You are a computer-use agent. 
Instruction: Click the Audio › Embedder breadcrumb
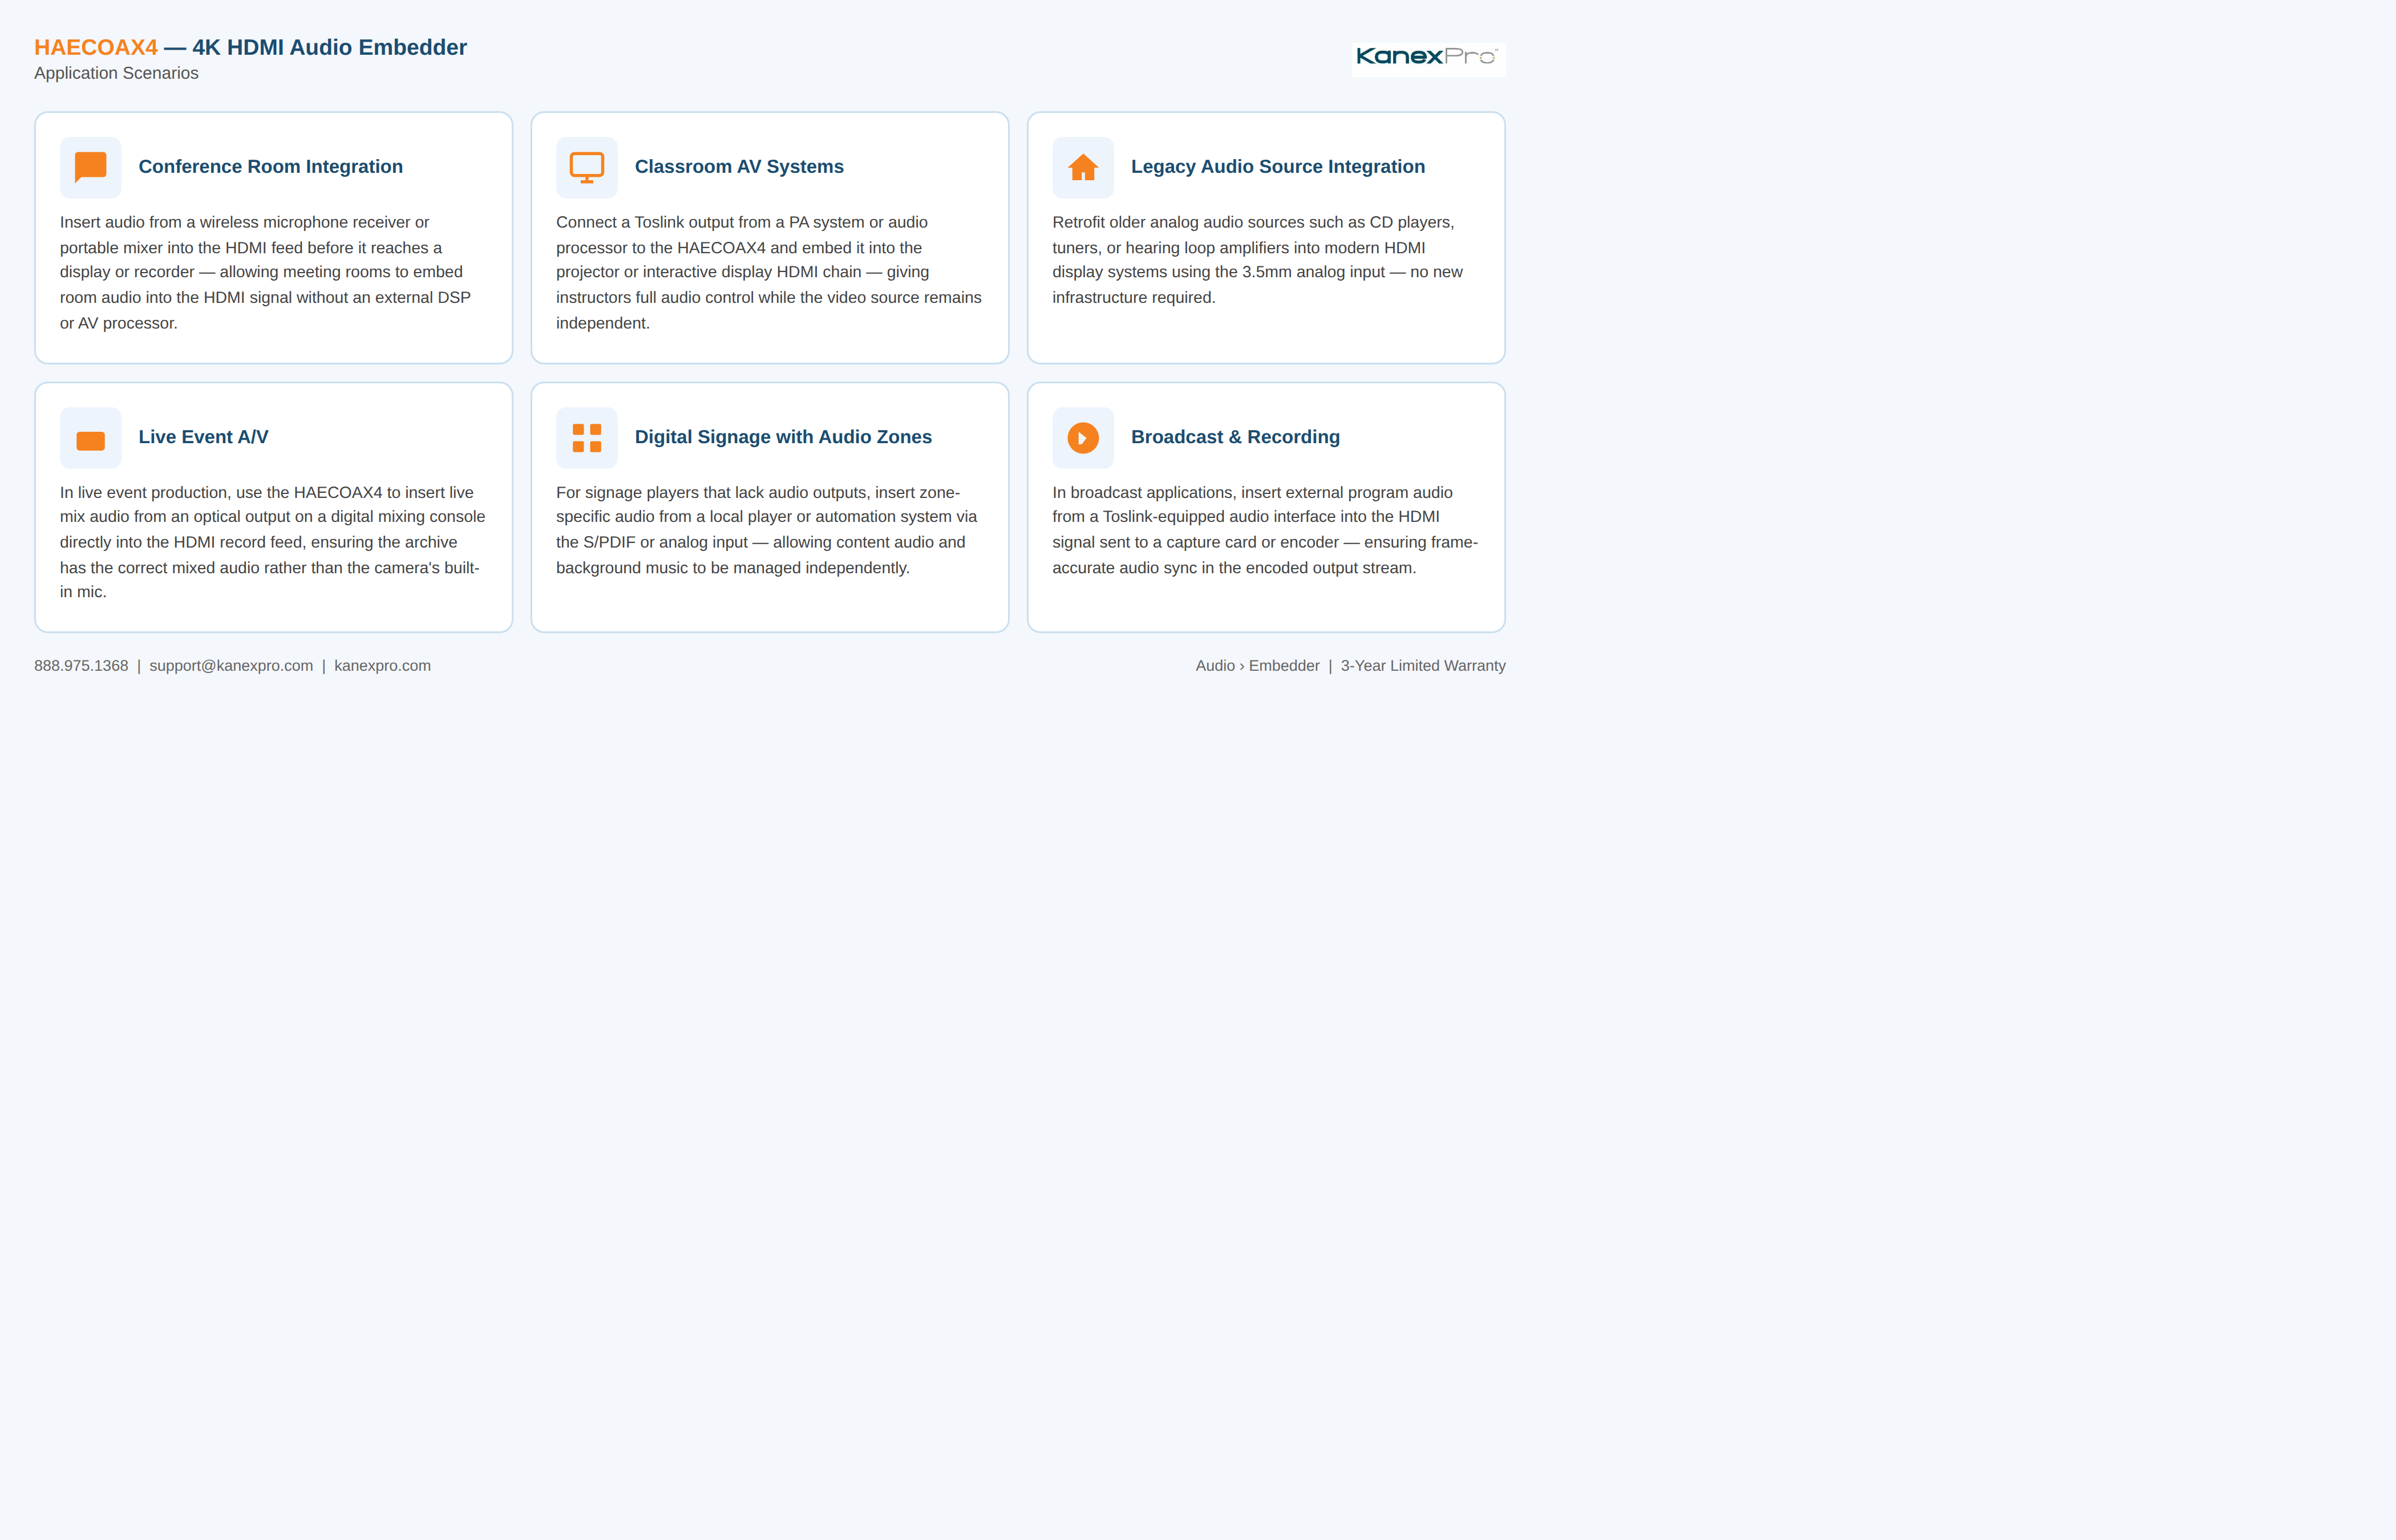pyautogui.click(x=1257, y=666)
